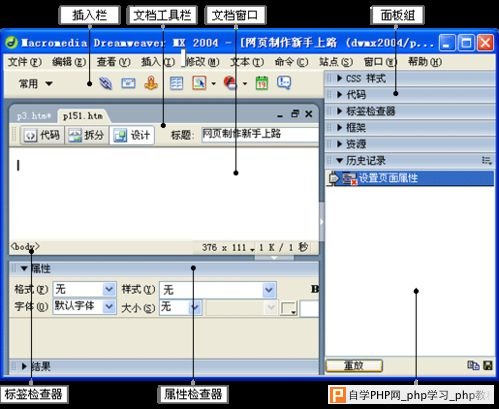499x409 pixels.
Task: Restore the document window
Action: click(x=295, y=114)
